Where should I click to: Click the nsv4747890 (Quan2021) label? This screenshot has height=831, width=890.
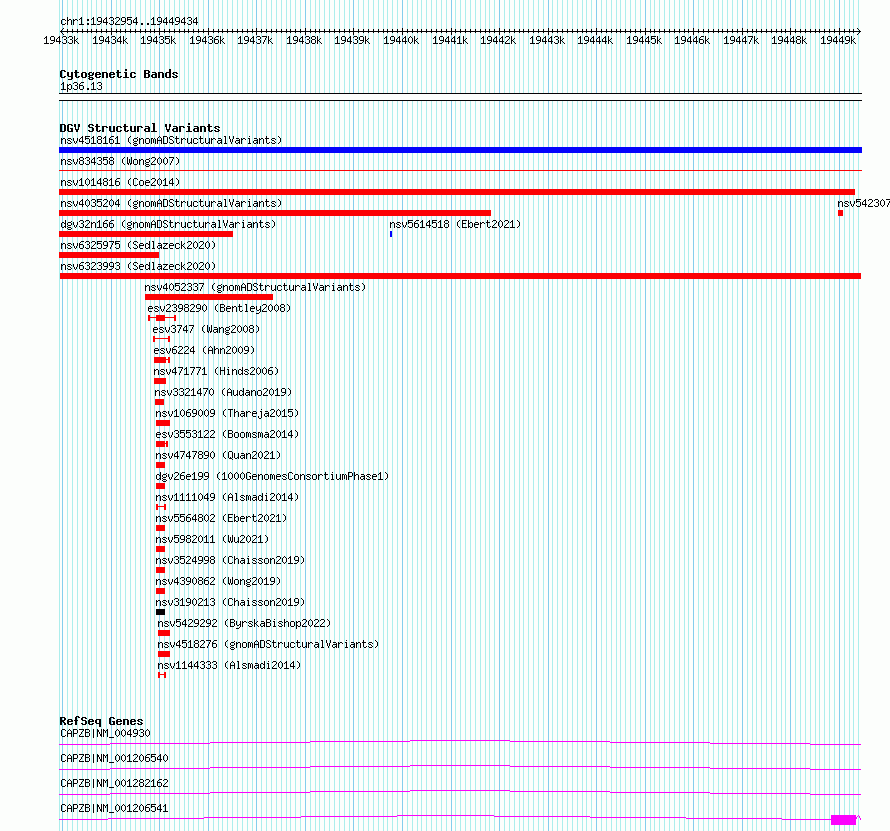[218, 455]
